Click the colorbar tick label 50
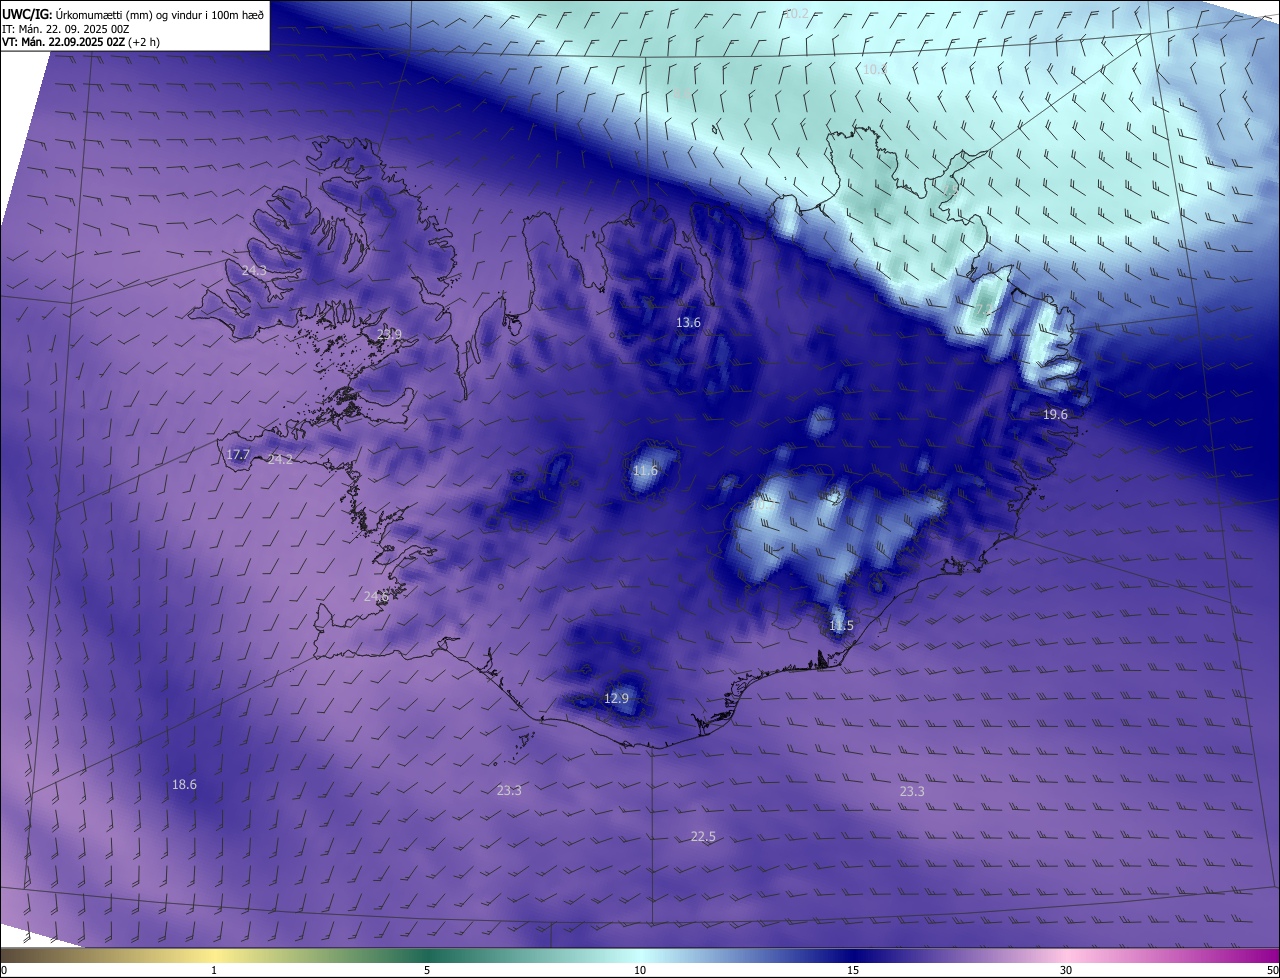 point(1272,970)
